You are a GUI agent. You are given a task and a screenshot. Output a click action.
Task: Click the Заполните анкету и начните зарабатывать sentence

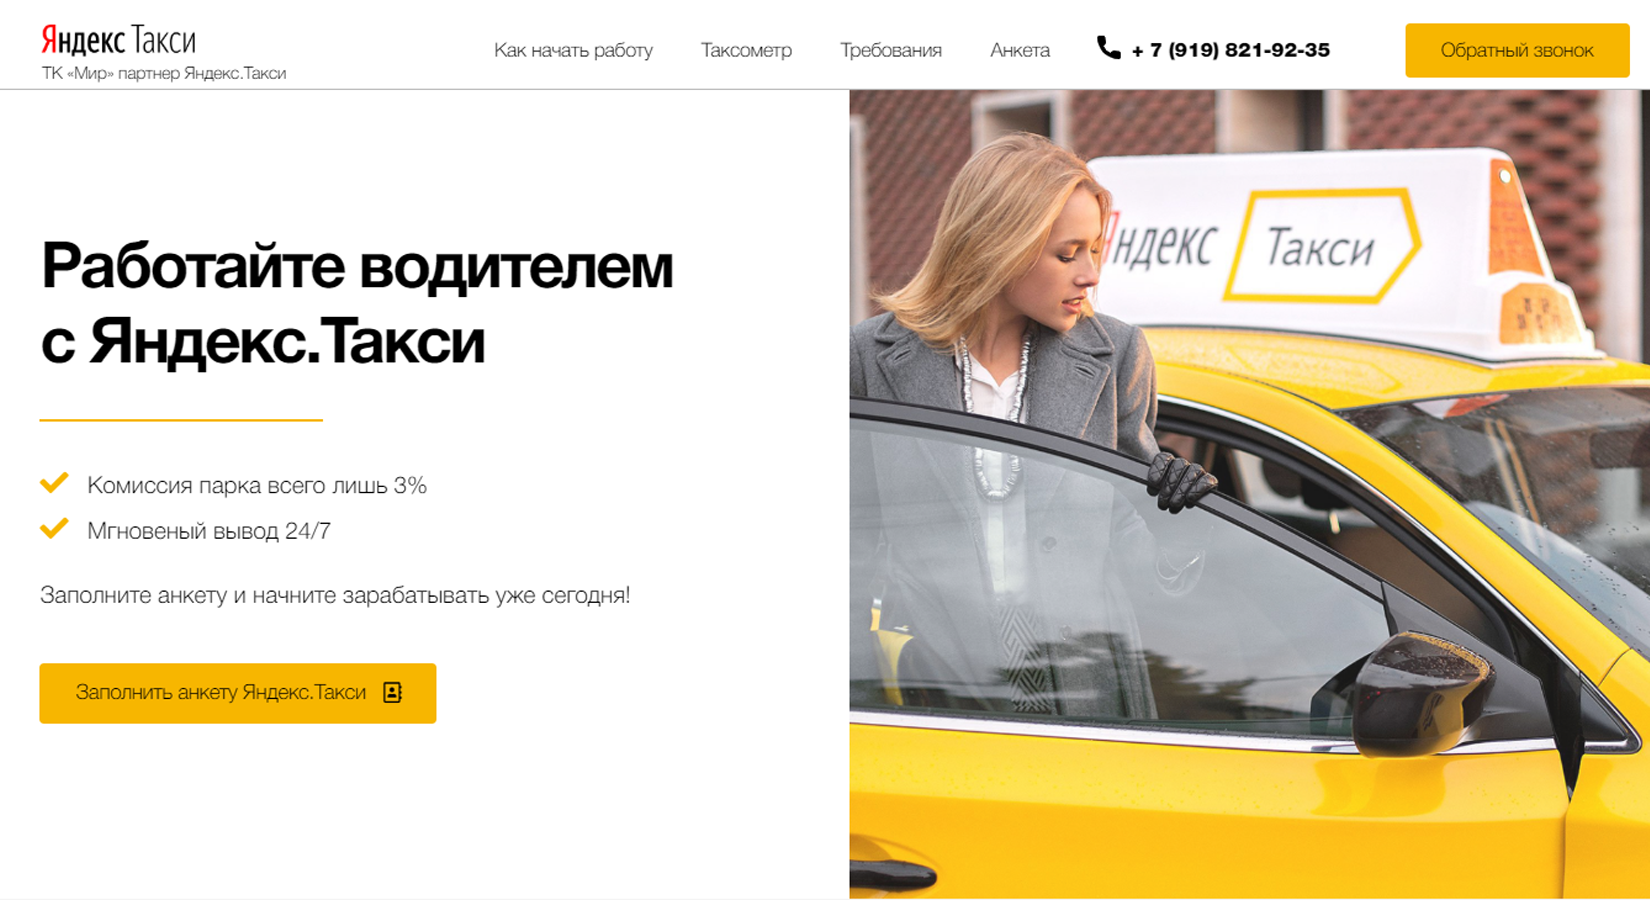tap(335, 595)
